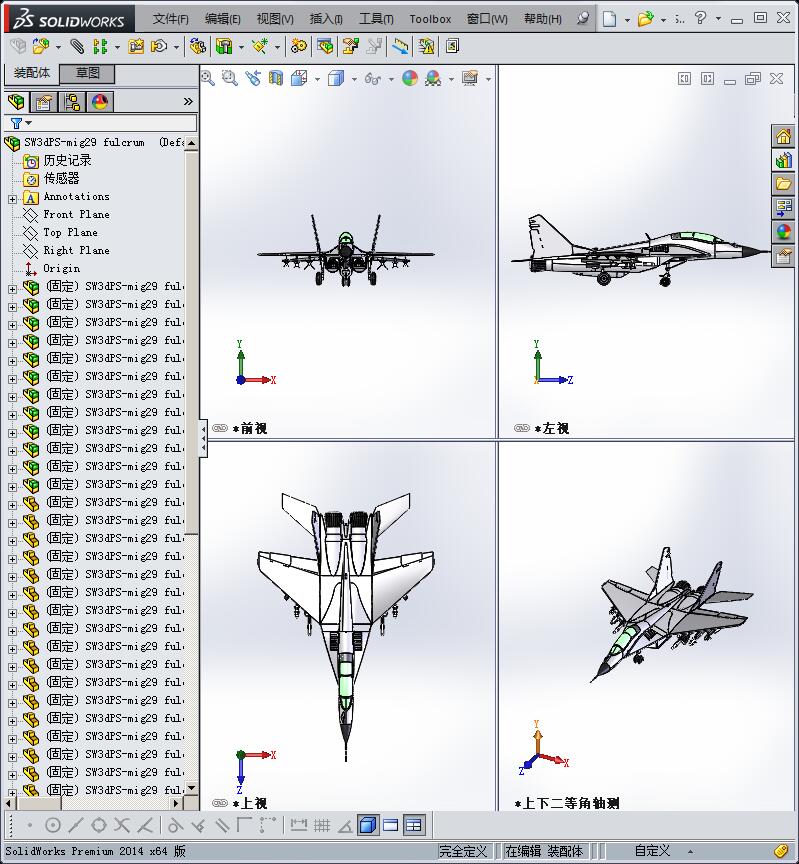Click the Open document folder button
This screenshot has height=864, width=799.
pos(645,19)
